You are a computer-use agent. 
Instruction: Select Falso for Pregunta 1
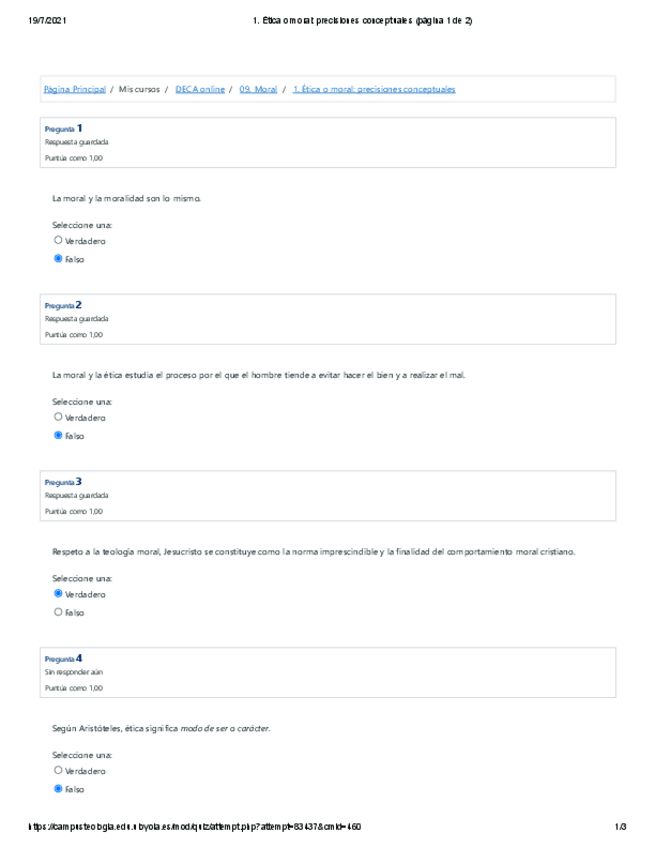(x=58, y=259)
